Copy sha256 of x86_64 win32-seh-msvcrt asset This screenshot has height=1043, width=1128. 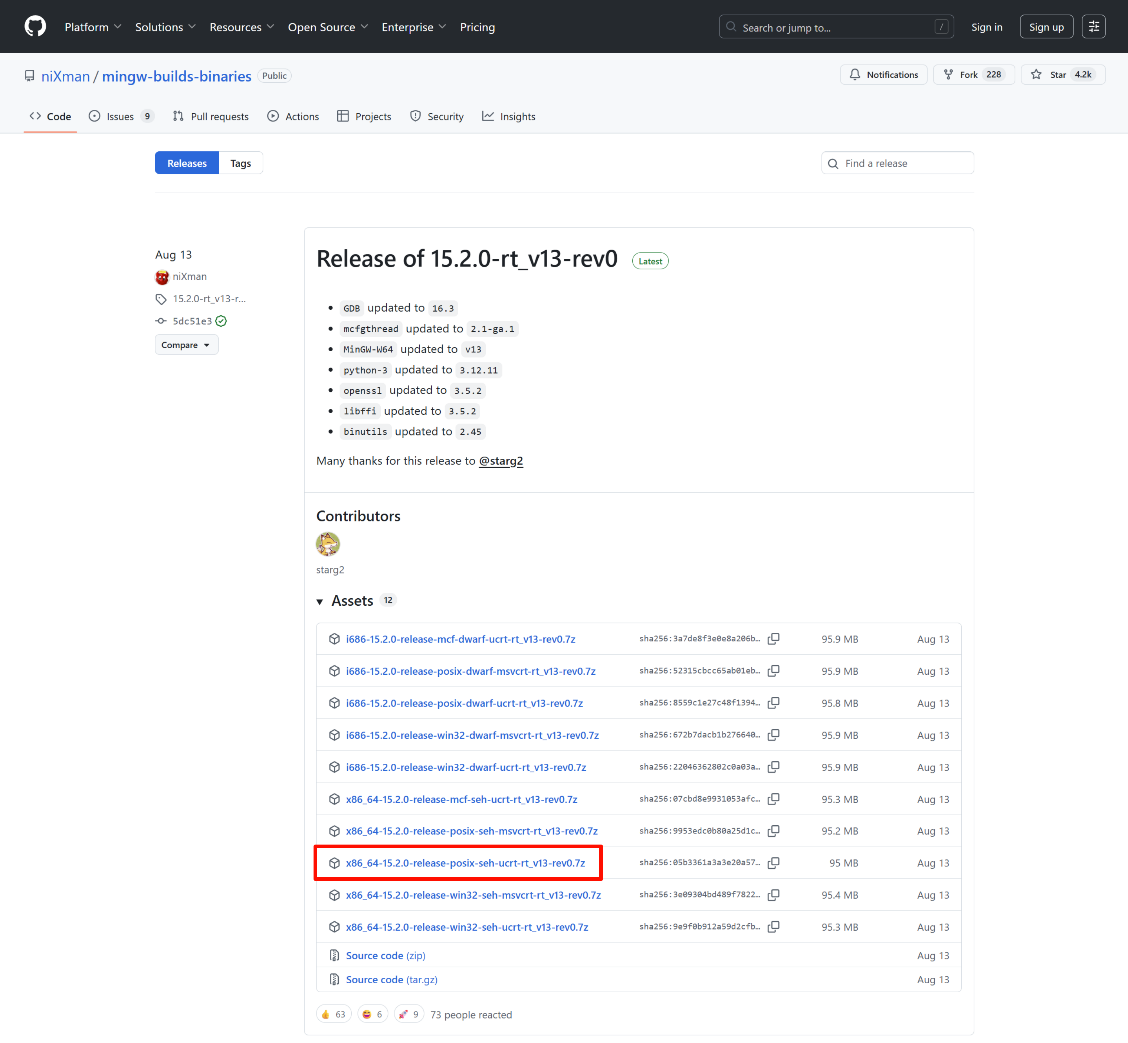pyautogui.click(x=774, y=895)
